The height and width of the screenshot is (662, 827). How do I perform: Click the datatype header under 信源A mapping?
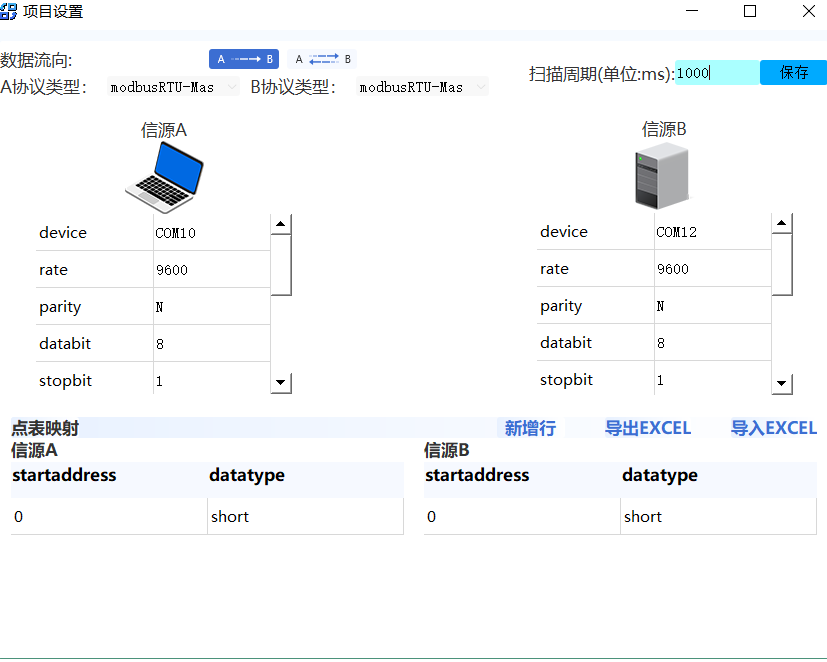[x=247, y=476]
